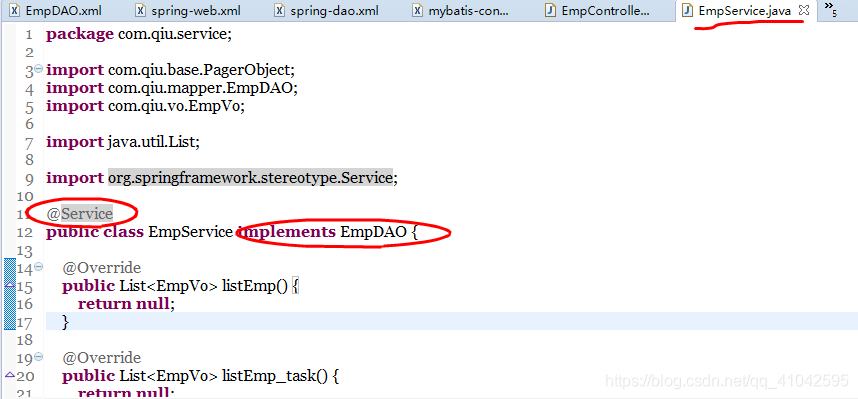Click the listEmp() method name
This screenshot has height=399, width=858.
coord(254,286)
